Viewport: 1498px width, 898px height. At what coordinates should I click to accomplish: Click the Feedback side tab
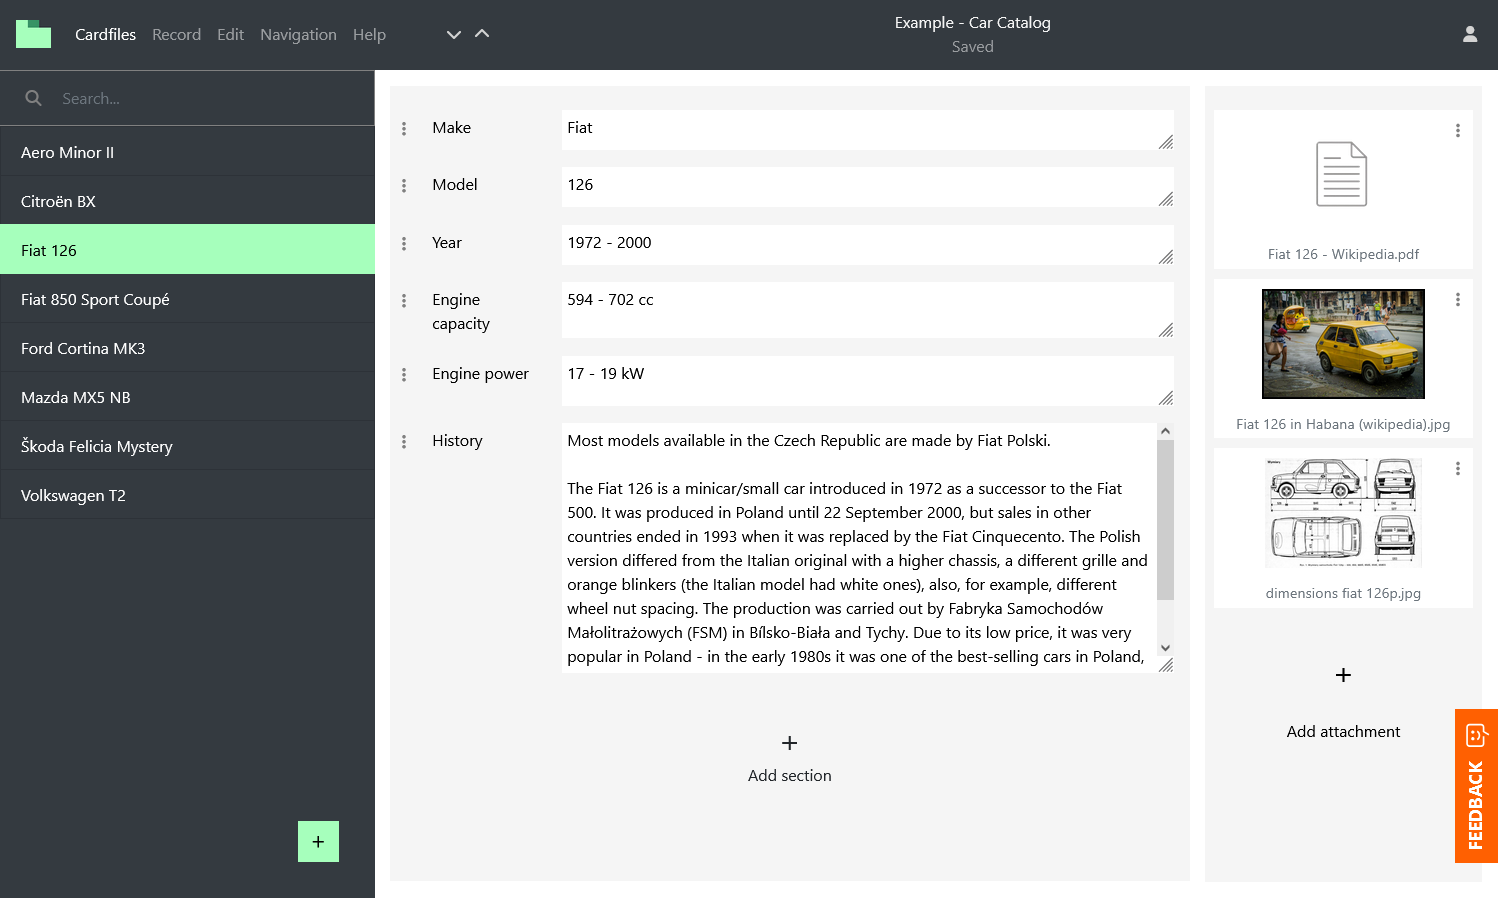point(1475,786)
